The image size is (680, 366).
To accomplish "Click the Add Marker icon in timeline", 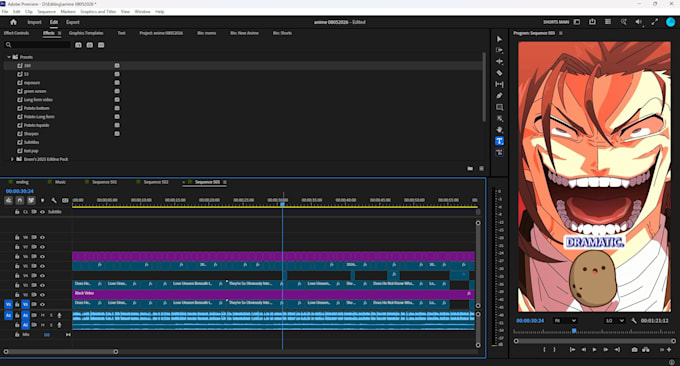I will pos(42,200).
